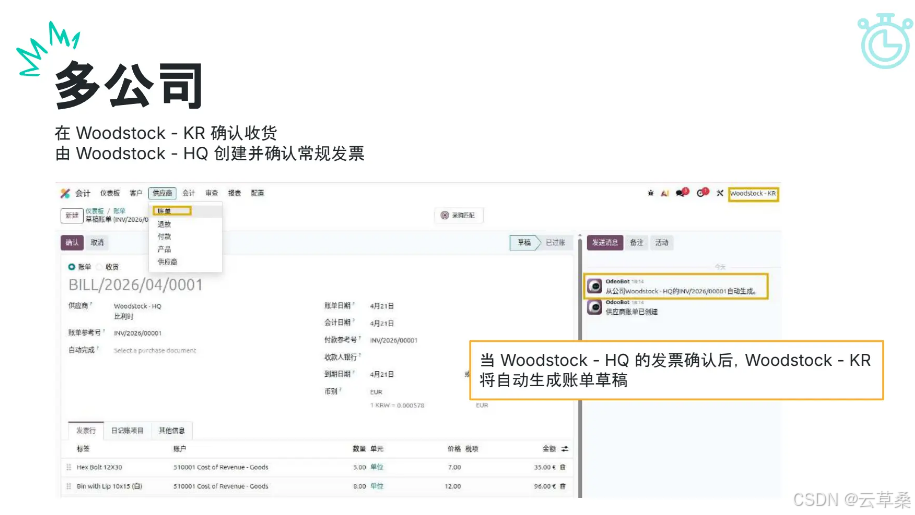This screenshot has height=515, width=915.
Task: Click the purple 确认 button
Action: pos(72,243)
